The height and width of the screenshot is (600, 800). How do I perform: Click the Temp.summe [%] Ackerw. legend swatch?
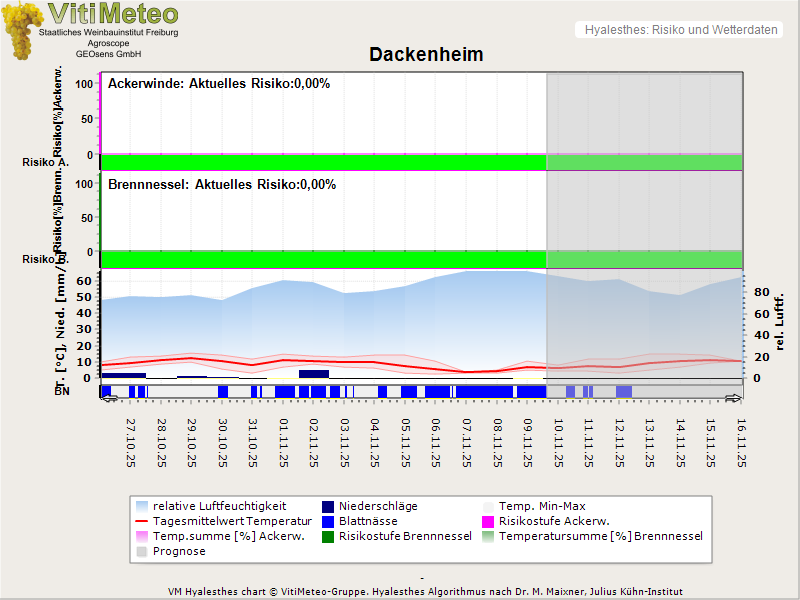142,536
